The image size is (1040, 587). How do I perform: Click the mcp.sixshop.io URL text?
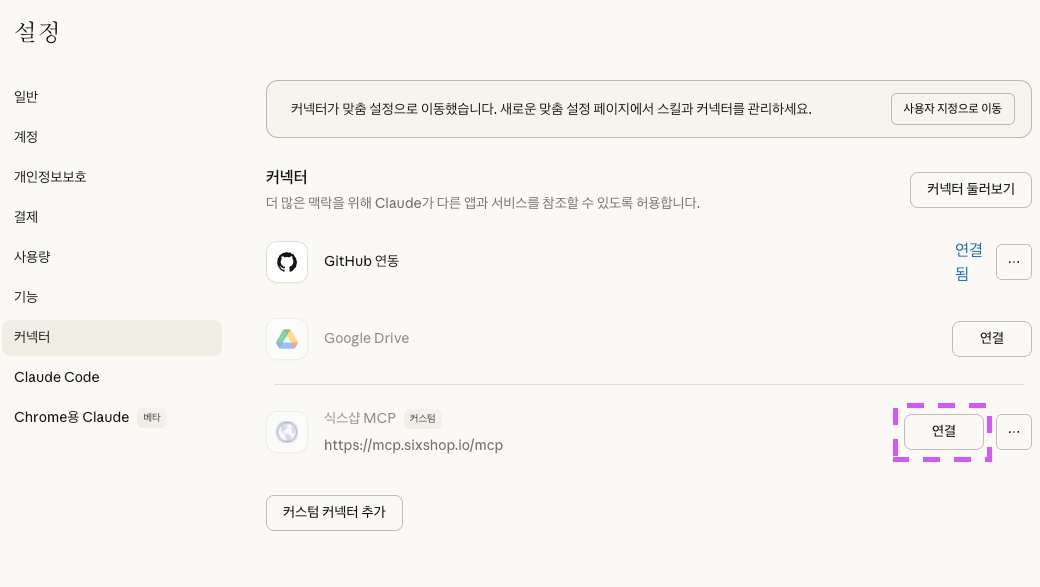(413, 445)
